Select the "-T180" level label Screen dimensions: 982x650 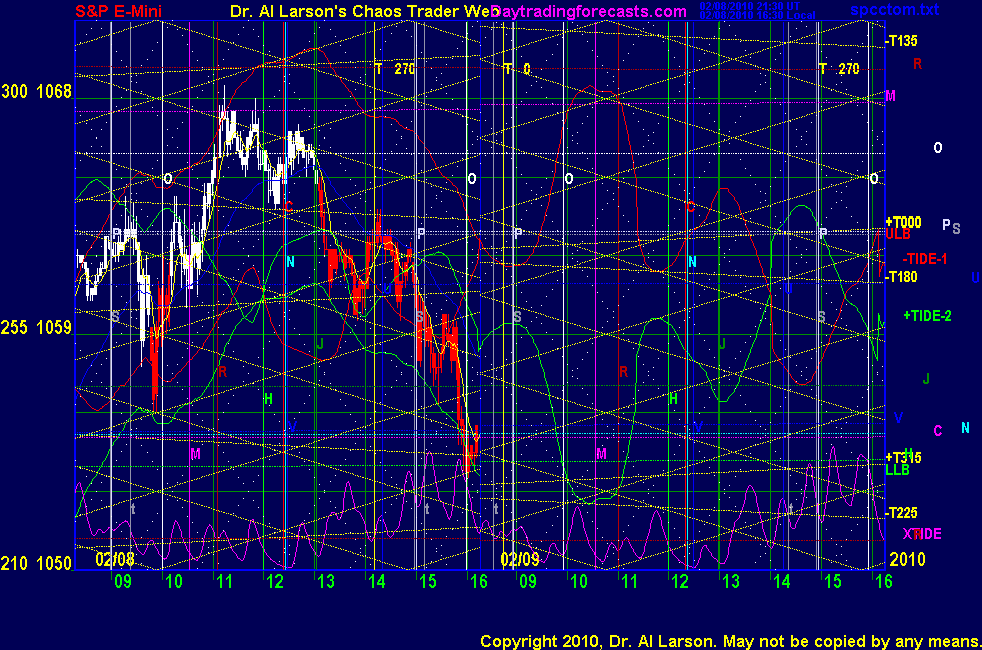coord(901,277)
